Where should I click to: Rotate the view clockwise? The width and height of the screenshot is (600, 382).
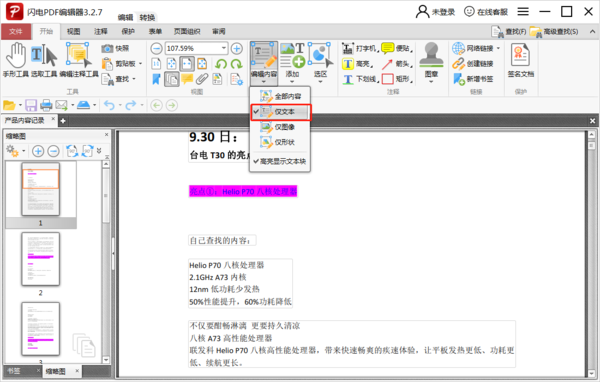pyautogui.click(x=236, y=64)
